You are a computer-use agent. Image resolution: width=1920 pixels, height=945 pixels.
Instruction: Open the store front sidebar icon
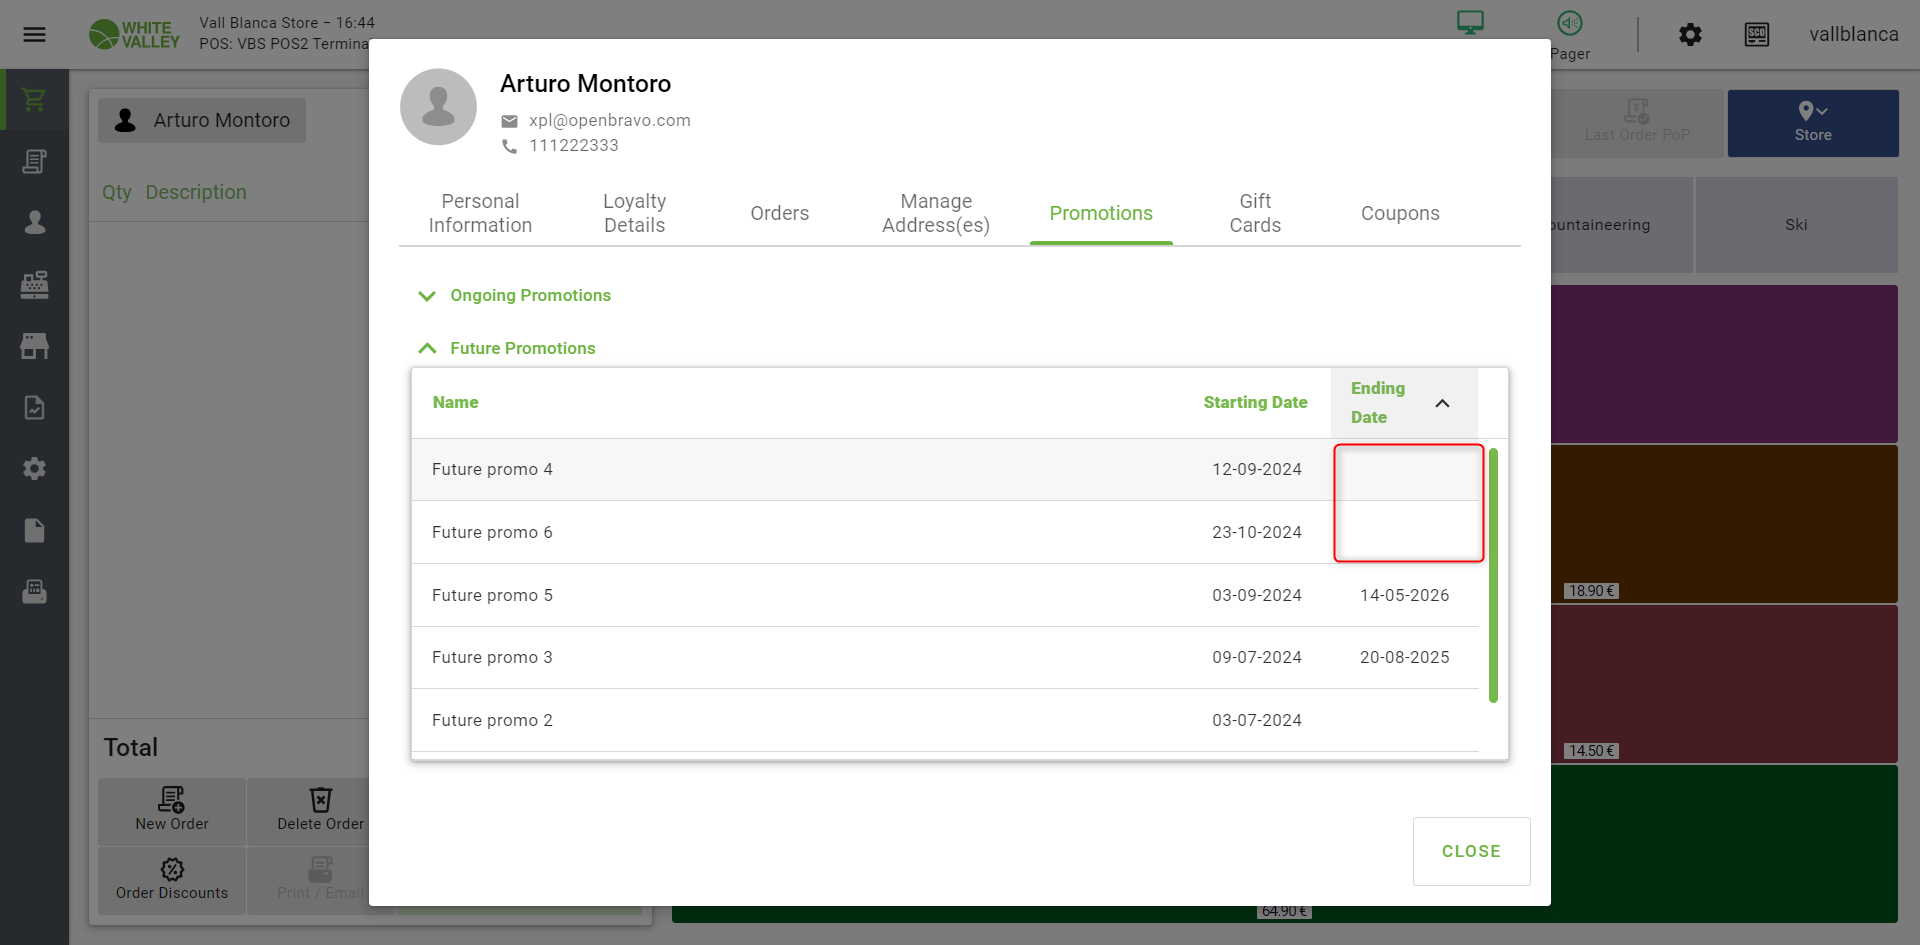coord(34,346)
